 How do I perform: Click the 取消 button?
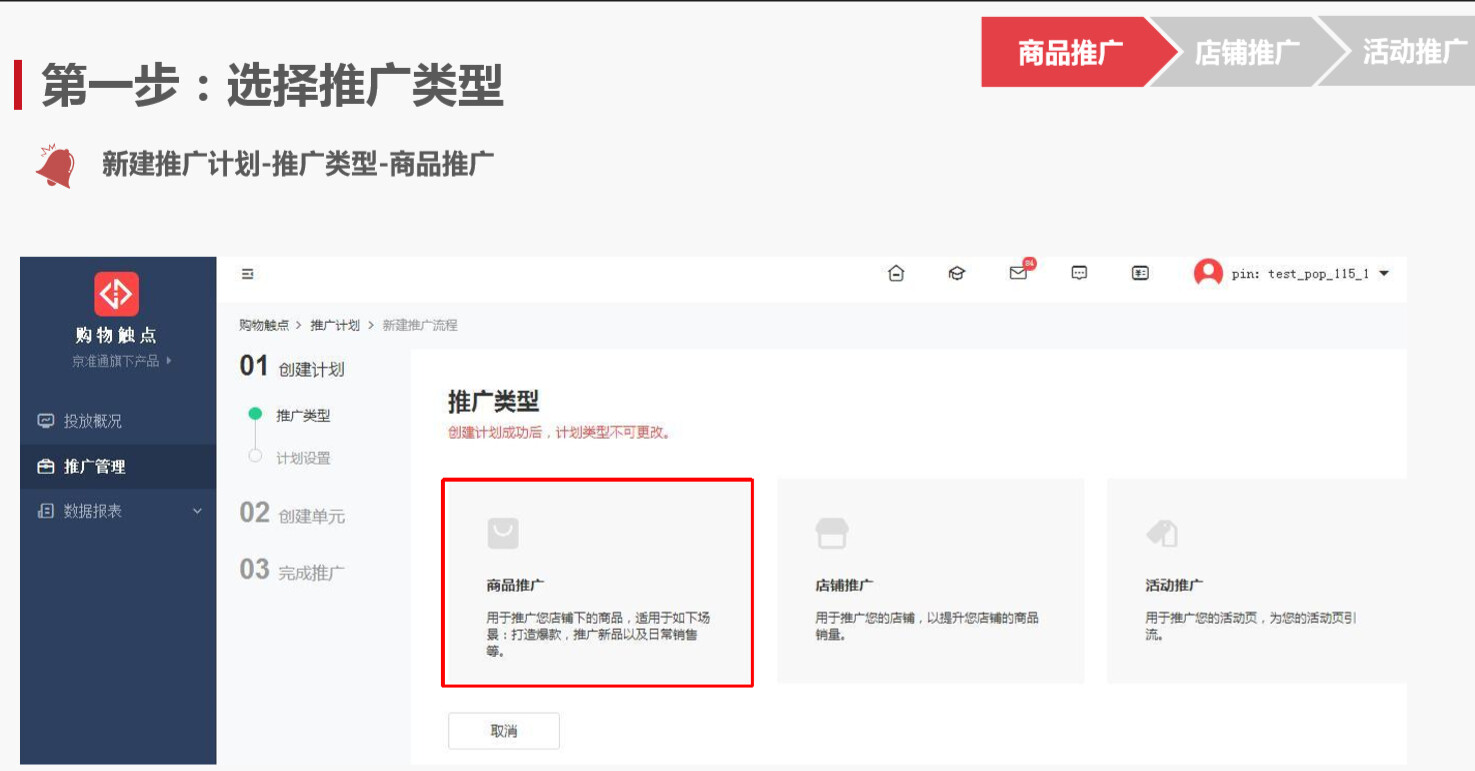click(x=504, y=731)
